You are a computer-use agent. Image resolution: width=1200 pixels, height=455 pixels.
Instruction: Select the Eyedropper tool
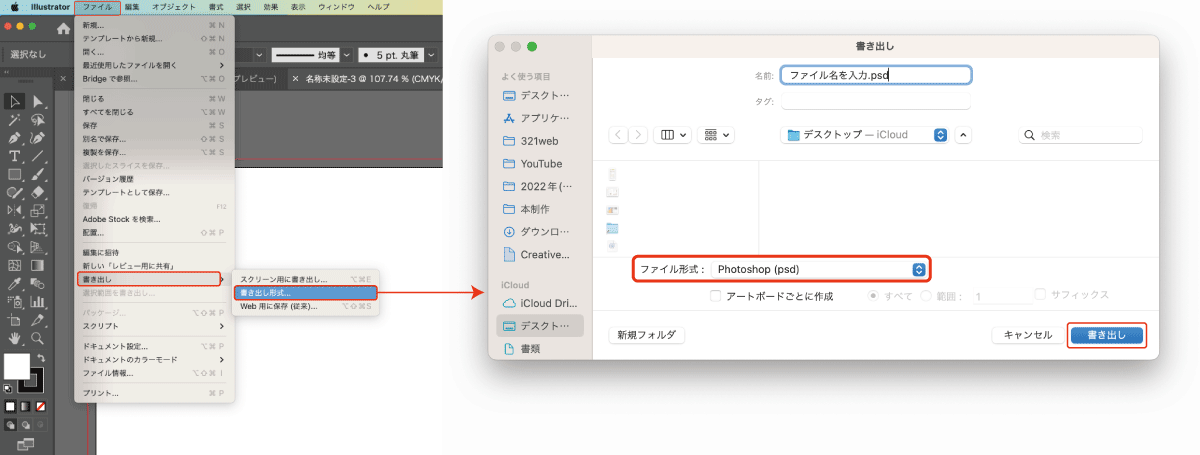click(x=15, y=283)
